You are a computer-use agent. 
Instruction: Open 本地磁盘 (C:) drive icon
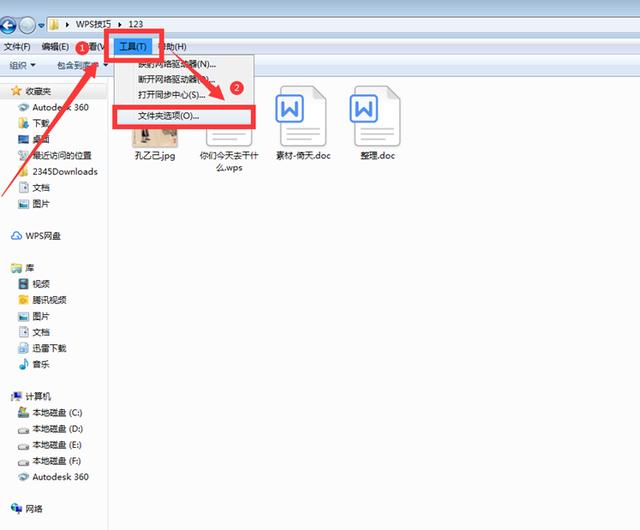pyautogui.click(x=24, y=412)
